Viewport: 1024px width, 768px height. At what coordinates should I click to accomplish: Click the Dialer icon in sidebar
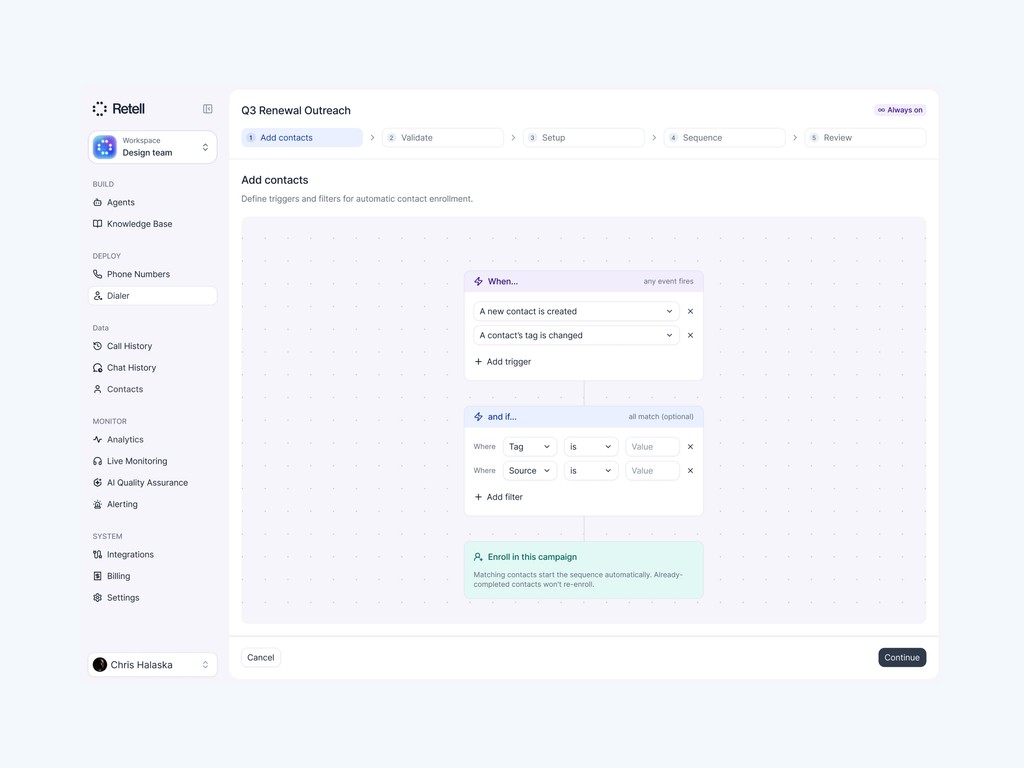pyautogui.click(x=97, y=296)
